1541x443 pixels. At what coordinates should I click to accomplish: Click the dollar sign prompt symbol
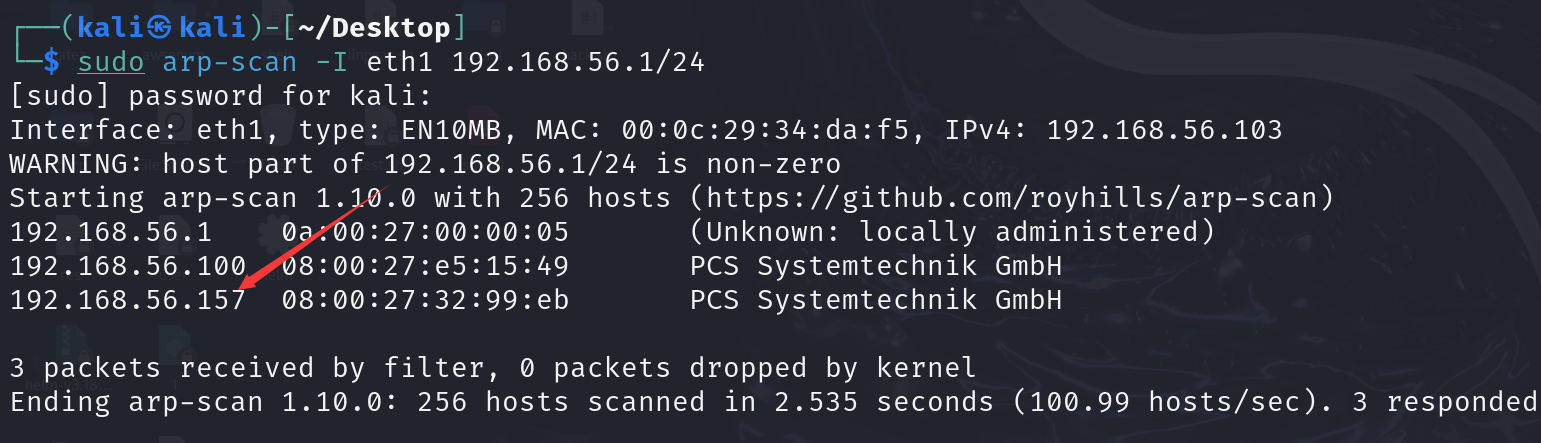tap(51, 62)
